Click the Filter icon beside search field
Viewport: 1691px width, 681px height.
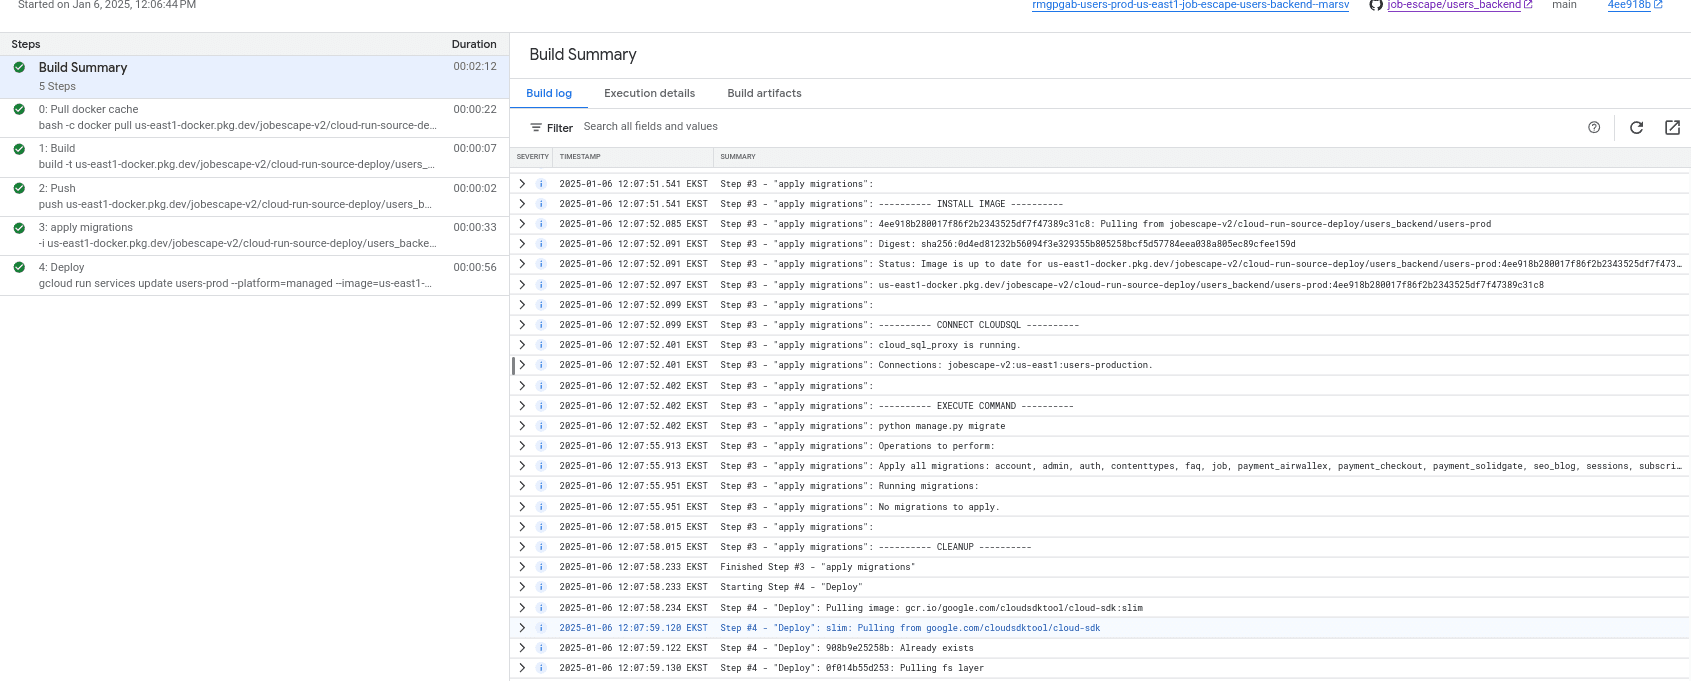coord(537,128)
